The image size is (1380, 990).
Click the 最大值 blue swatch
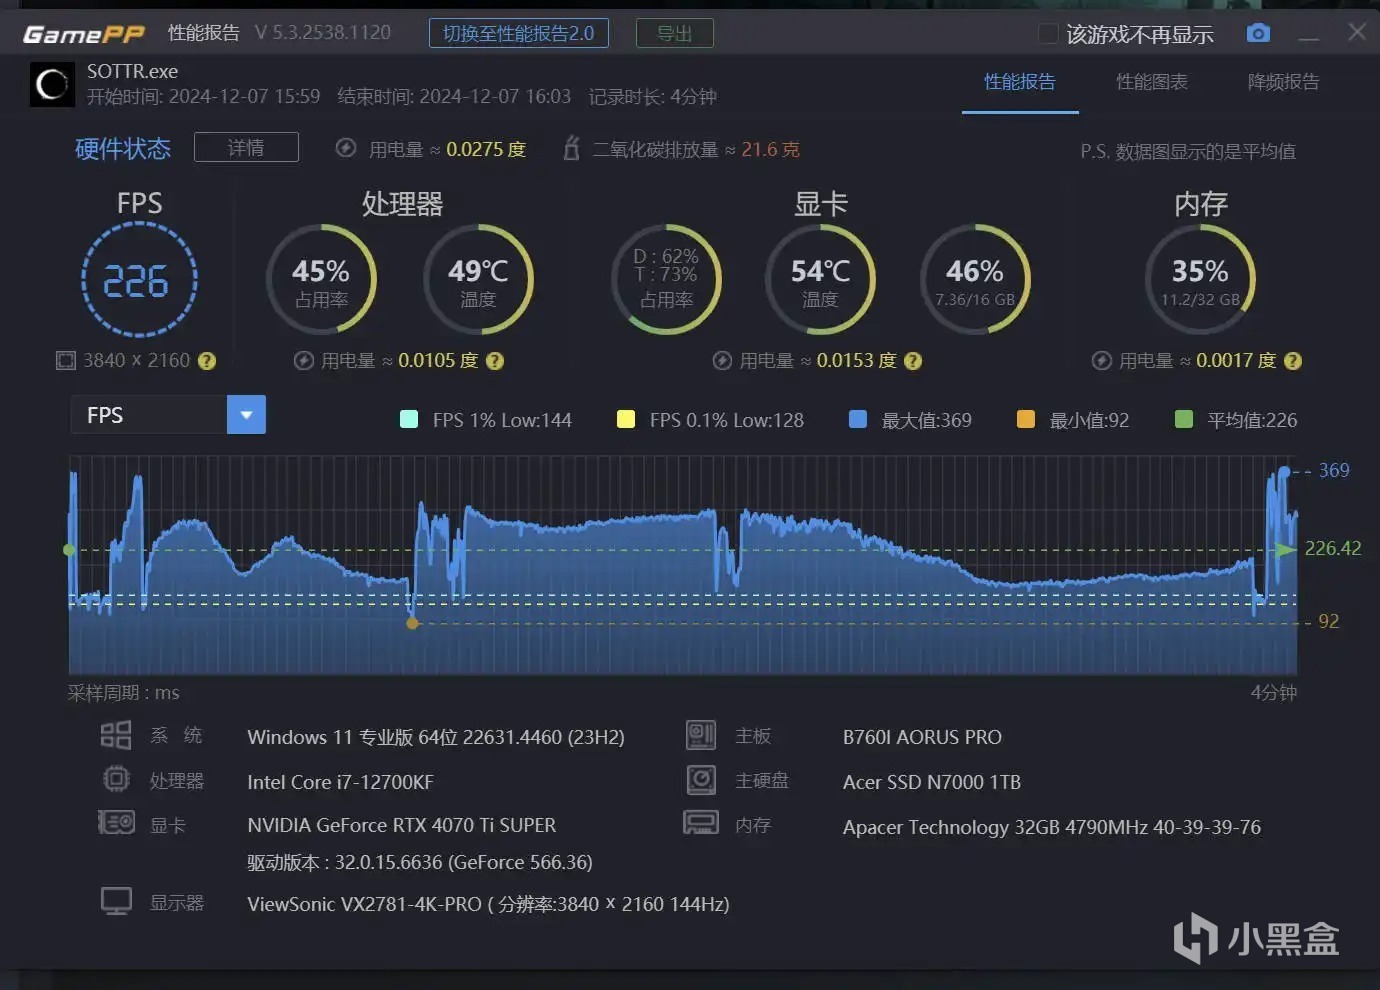tap(858, 419)
